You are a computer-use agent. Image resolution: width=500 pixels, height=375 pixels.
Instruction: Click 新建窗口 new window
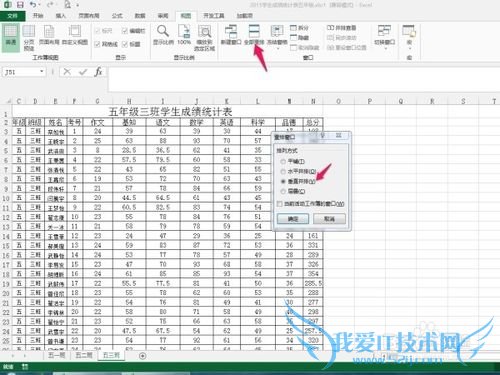(x=231, y=35)
